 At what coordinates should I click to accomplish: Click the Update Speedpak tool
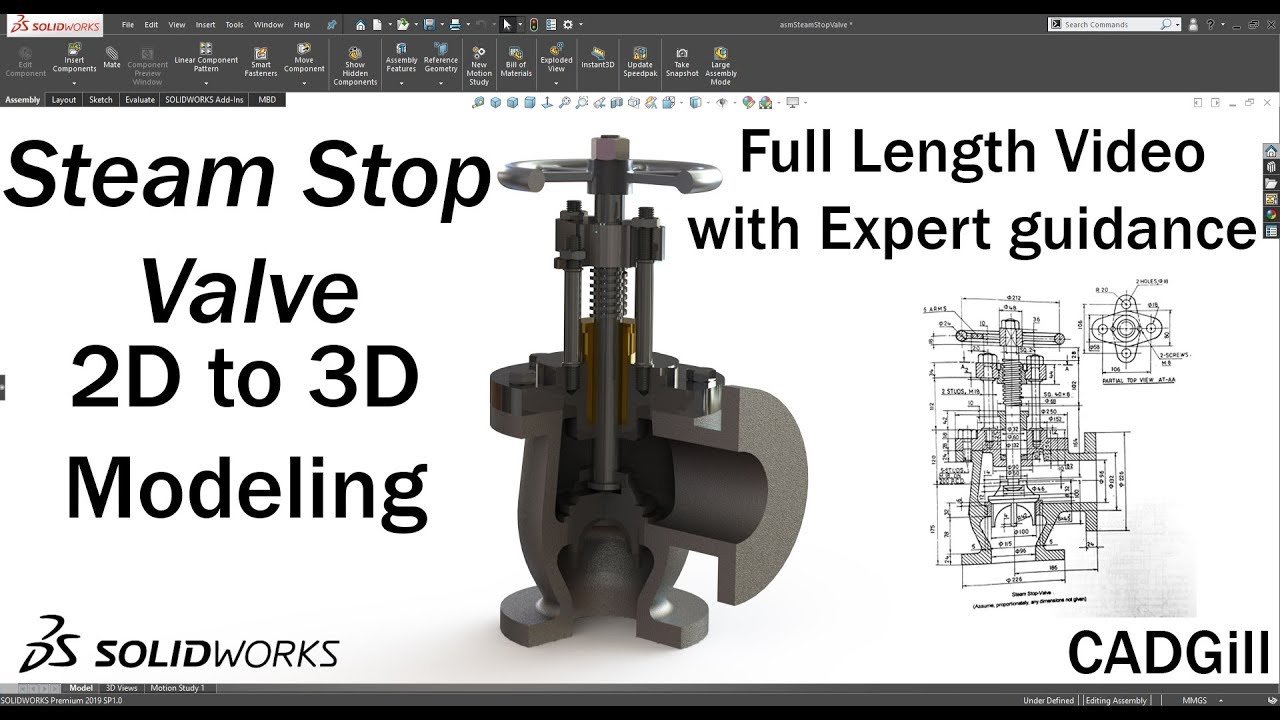click(x=640, y=60)
